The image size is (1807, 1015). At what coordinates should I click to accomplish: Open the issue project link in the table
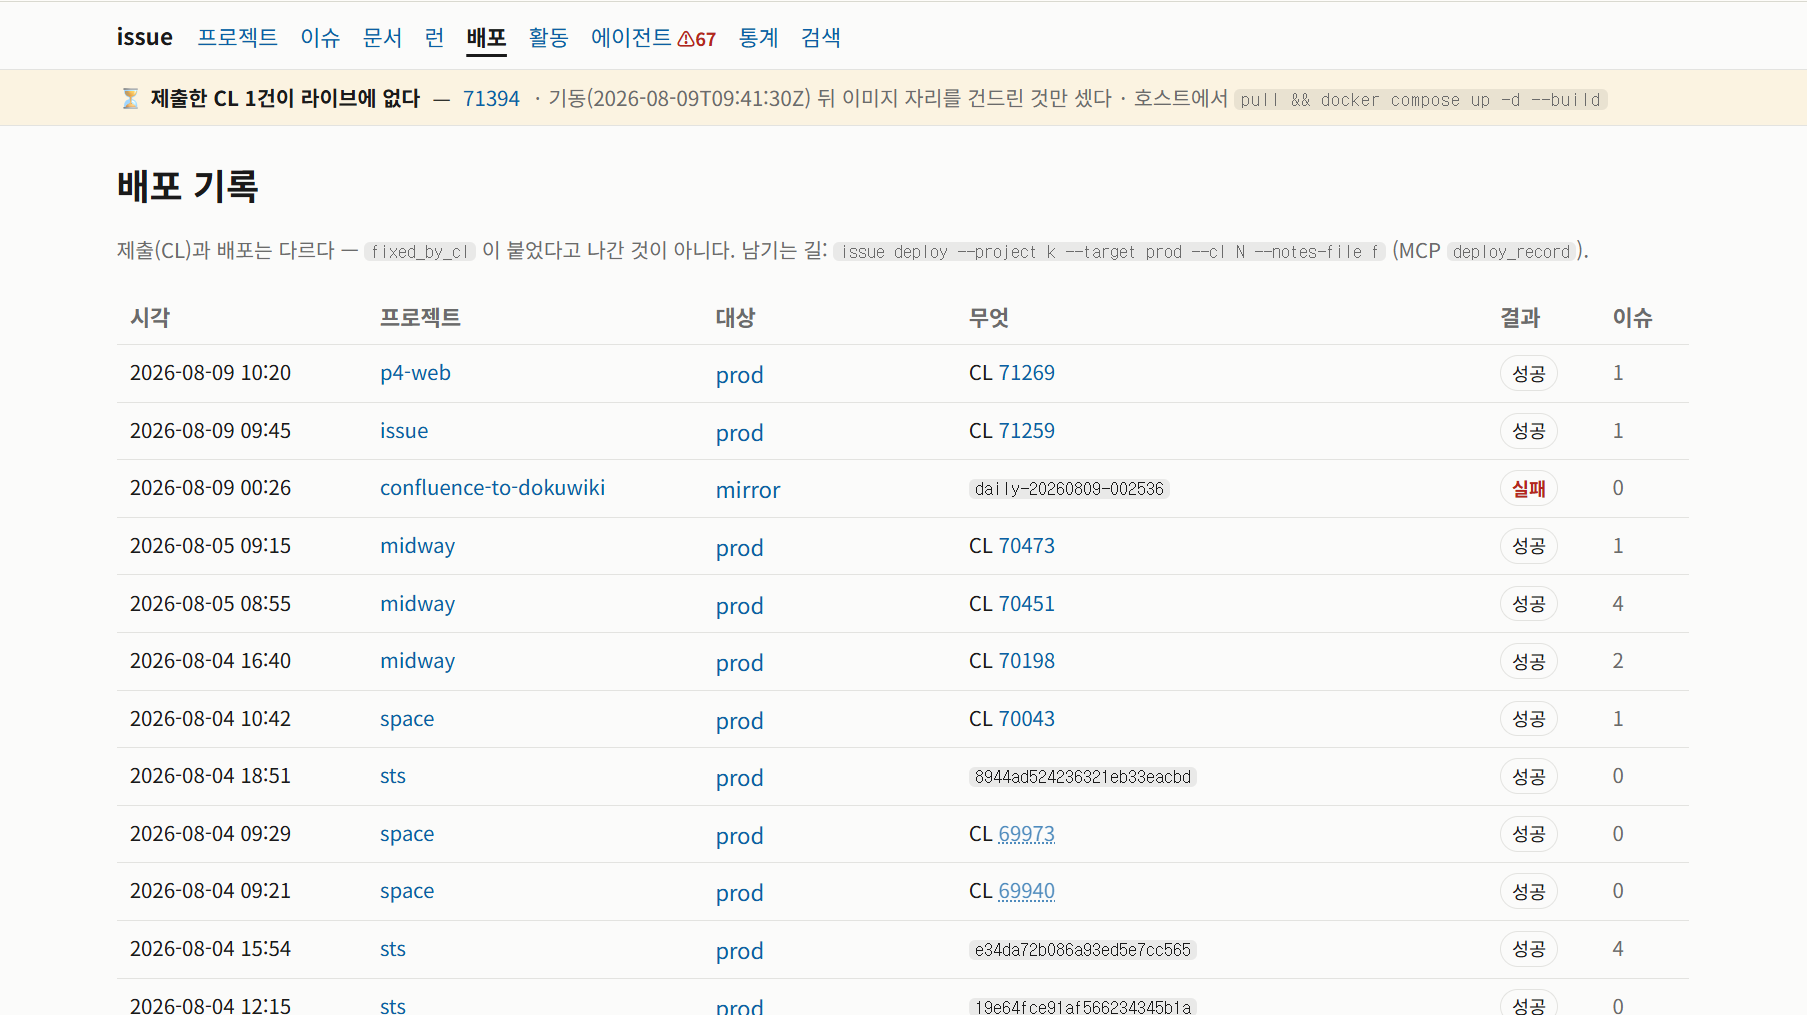(404, 431)
